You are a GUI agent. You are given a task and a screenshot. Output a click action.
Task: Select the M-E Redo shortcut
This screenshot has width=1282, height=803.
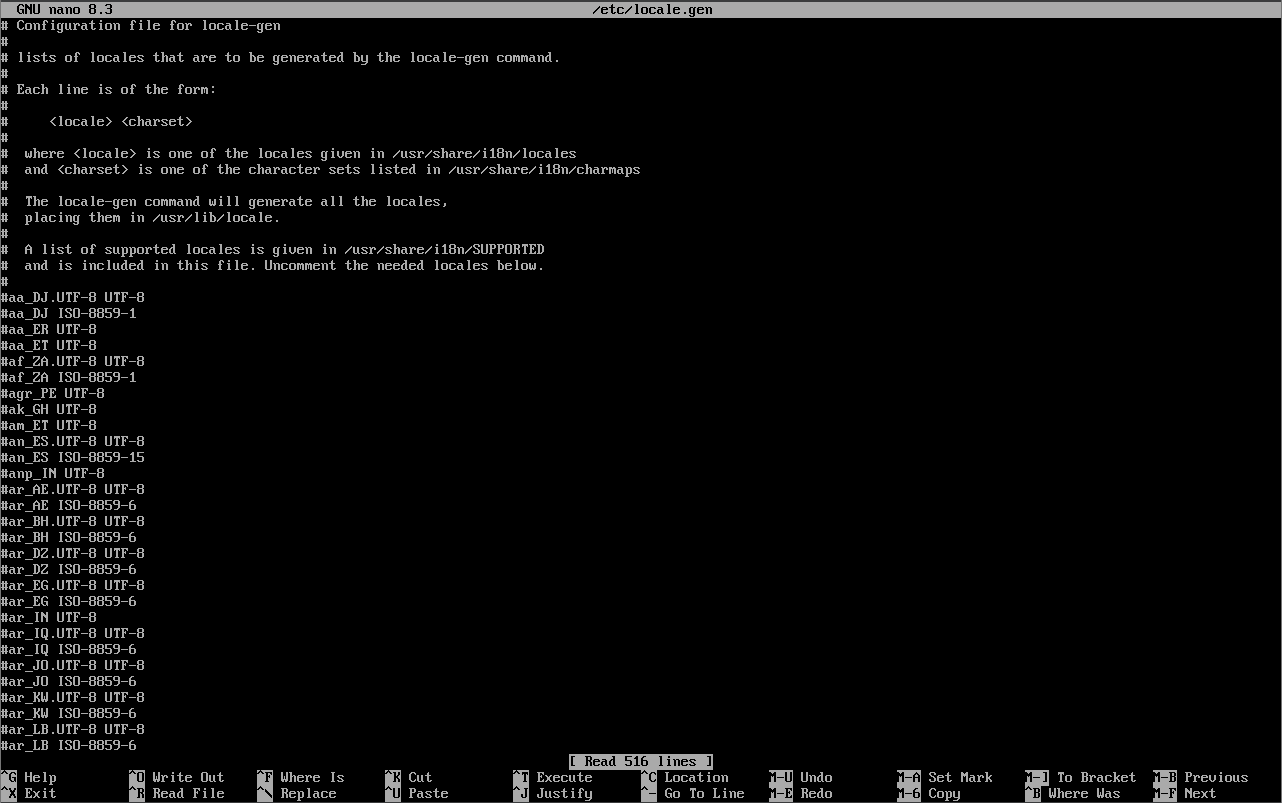pyautogui.click(x=800, y=793)
